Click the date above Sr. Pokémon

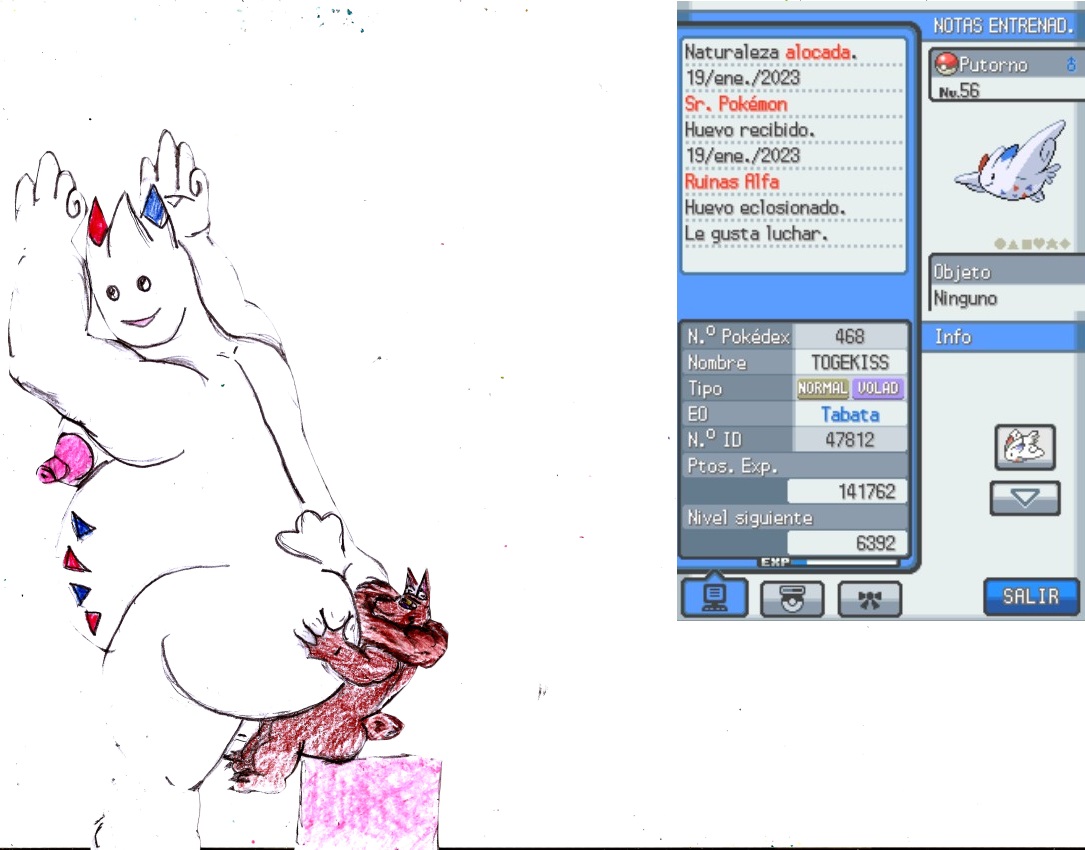(x=743, y=78)
